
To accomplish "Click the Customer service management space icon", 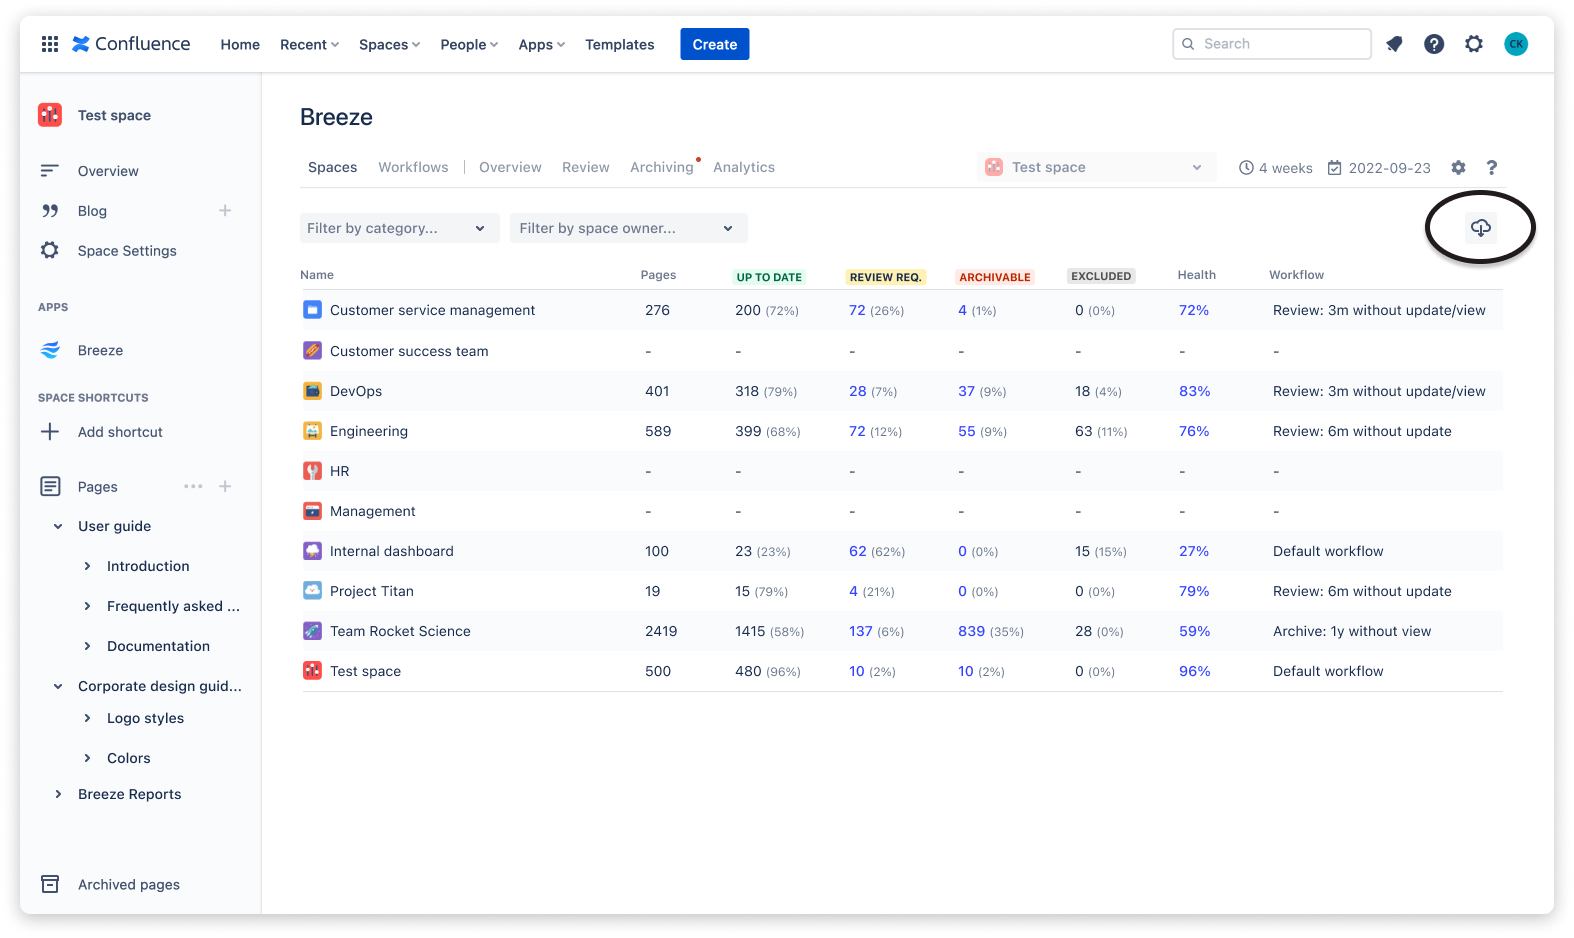I will click(313, 310).
